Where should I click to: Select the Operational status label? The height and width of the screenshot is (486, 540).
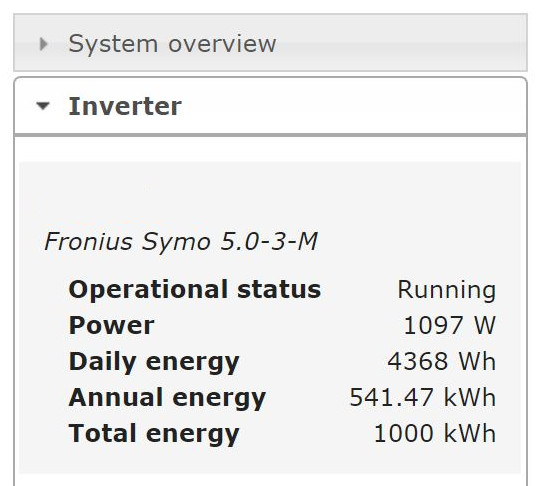pos(195,289)
